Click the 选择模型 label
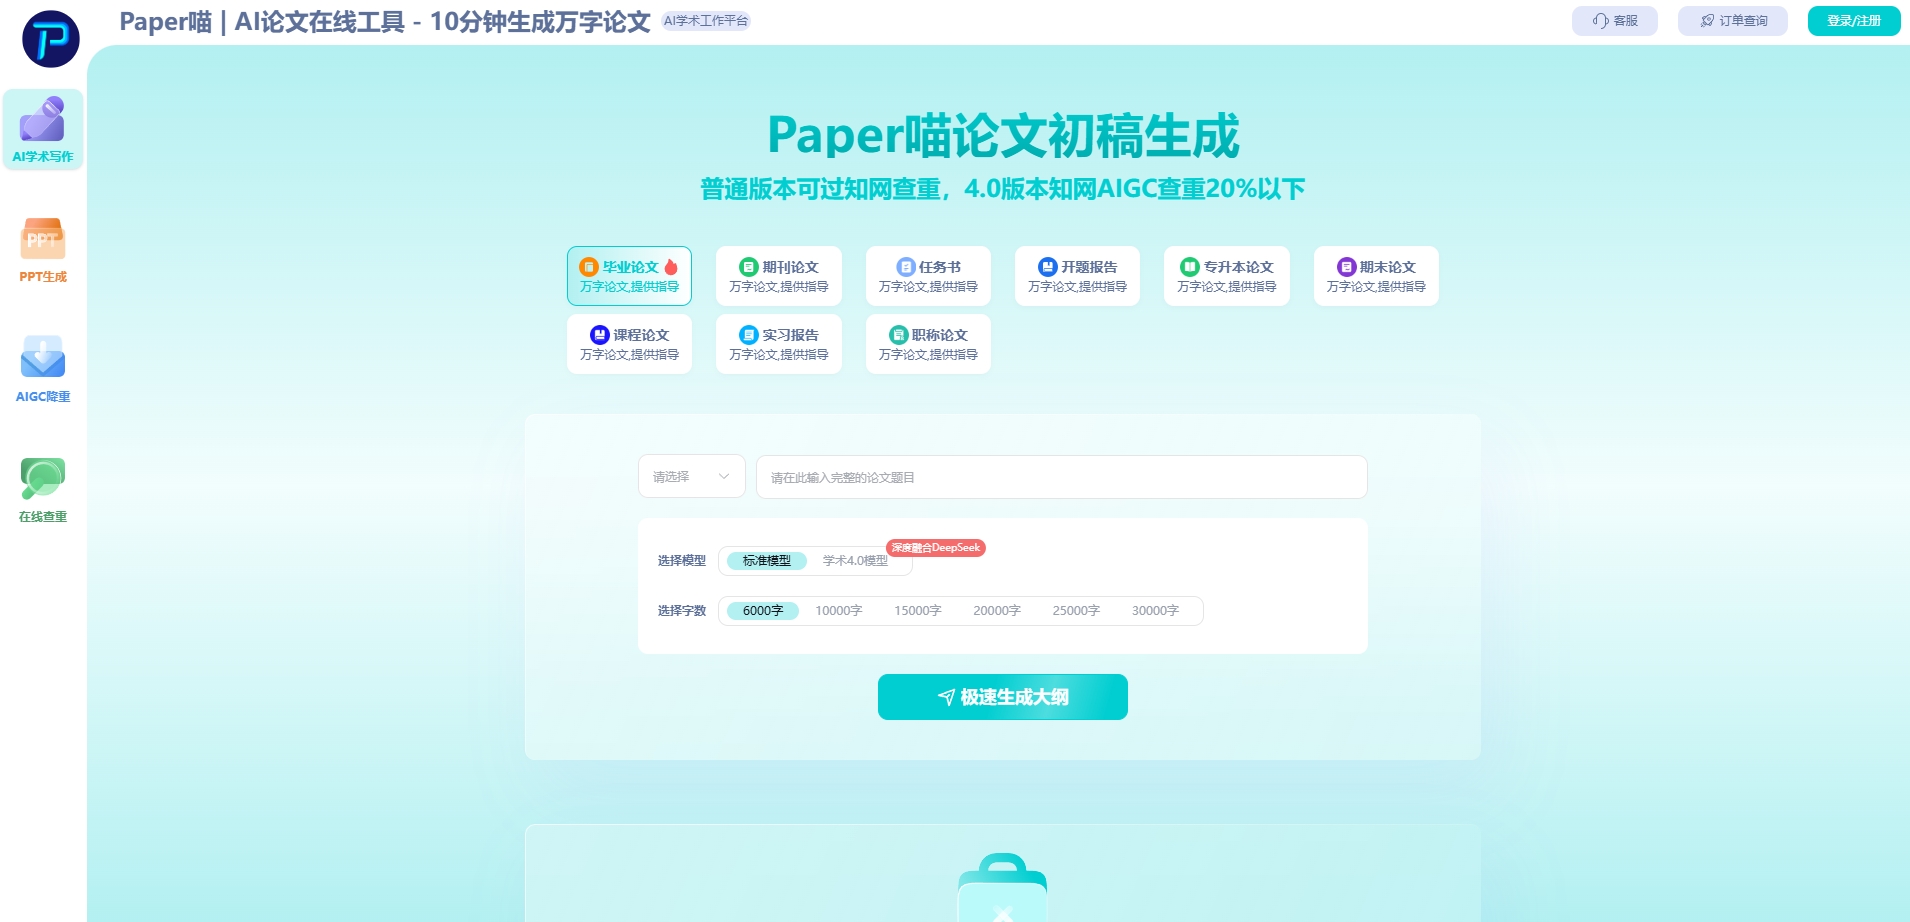The width and height of the screenshot is (1910, 922). (x=682, y=561)
